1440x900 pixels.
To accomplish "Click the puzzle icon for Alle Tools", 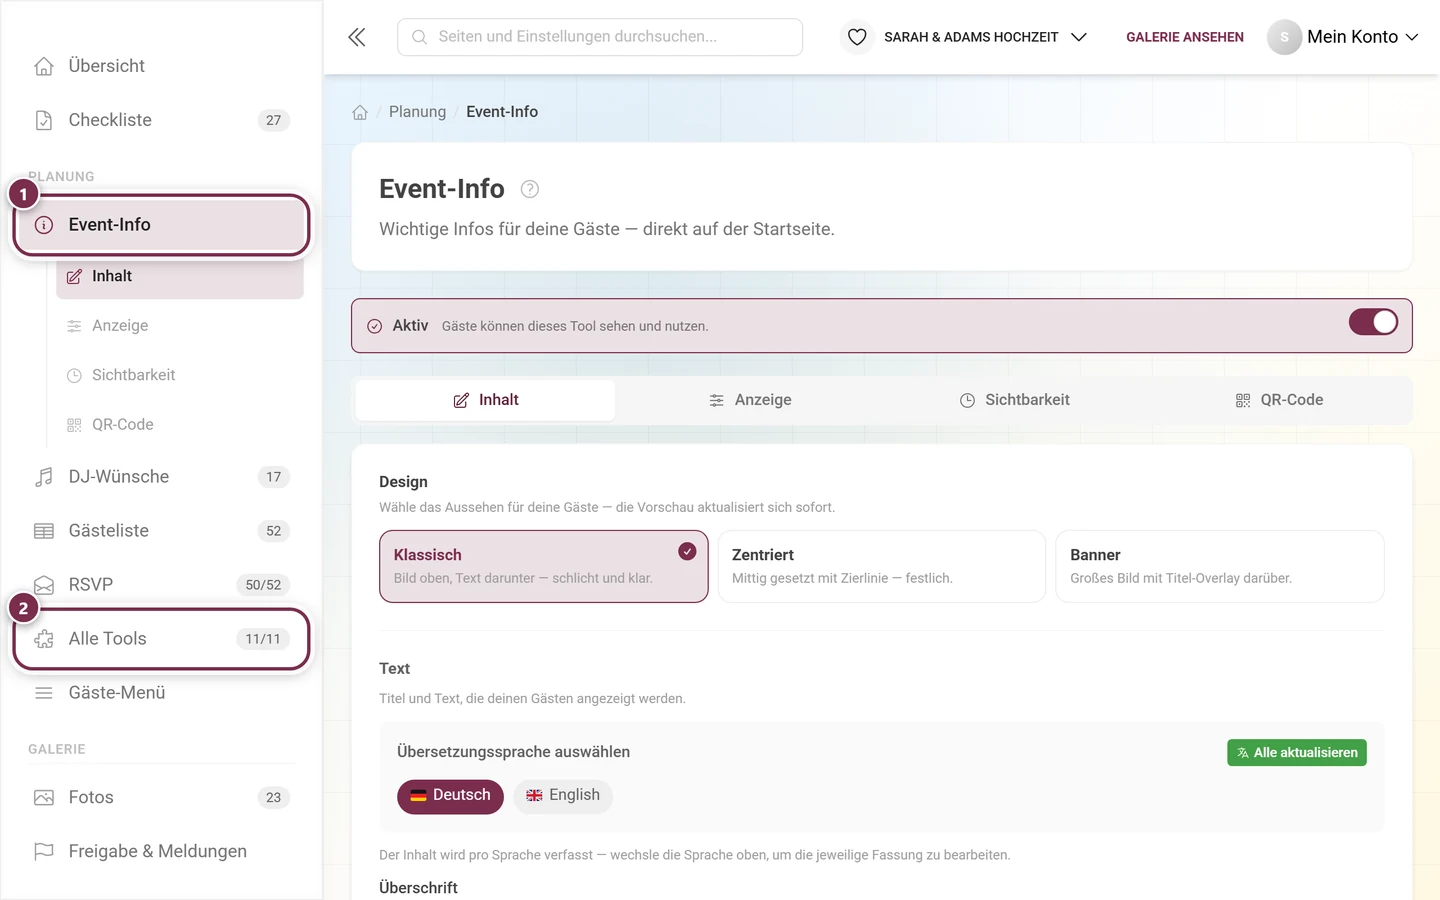I will (x=44, y=639).
